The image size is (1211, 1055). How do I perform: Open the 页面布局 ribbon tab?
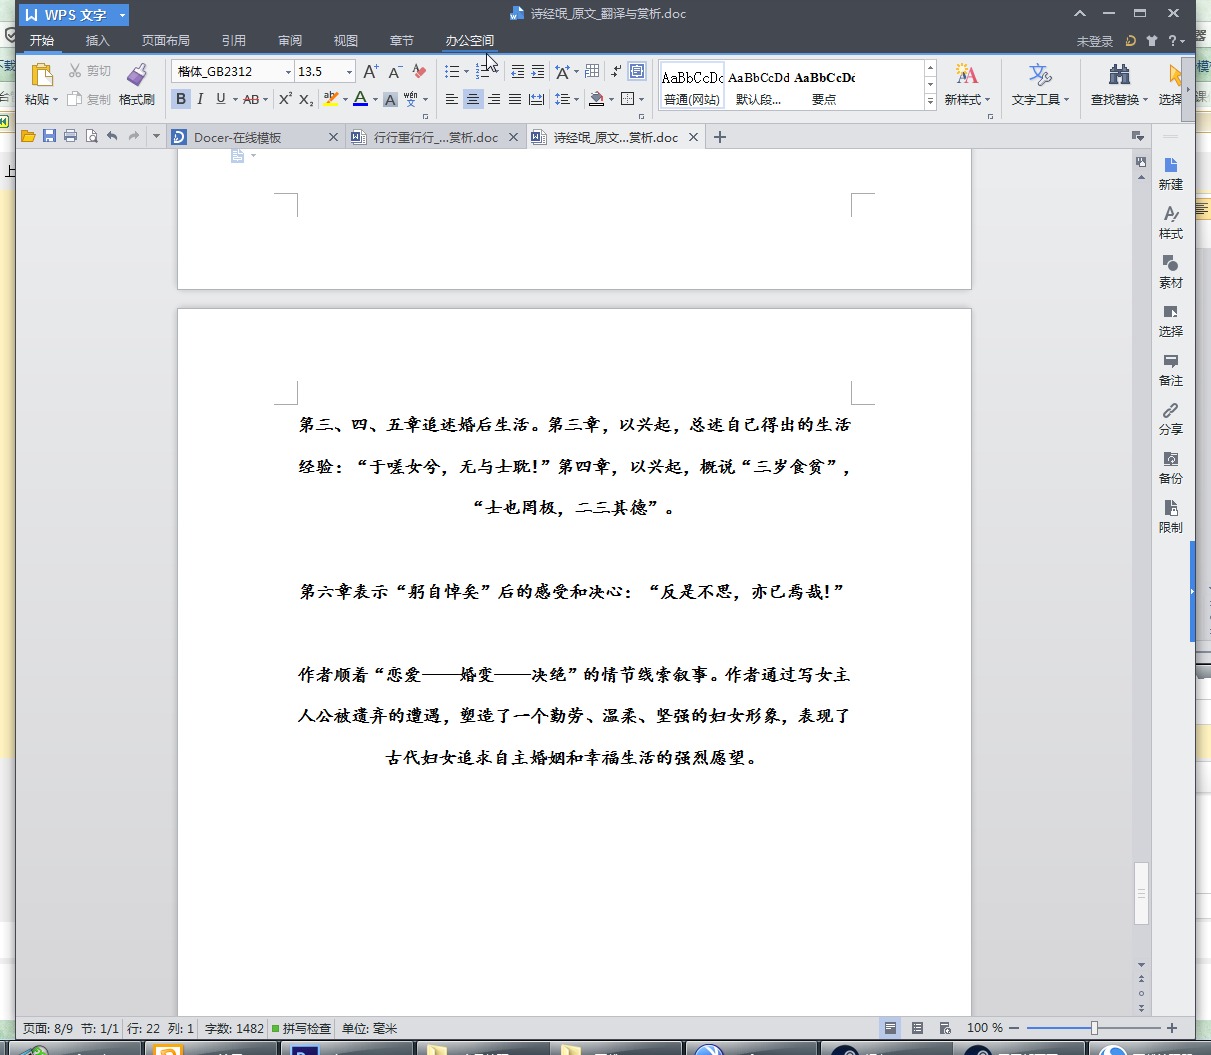coord(165,40)
